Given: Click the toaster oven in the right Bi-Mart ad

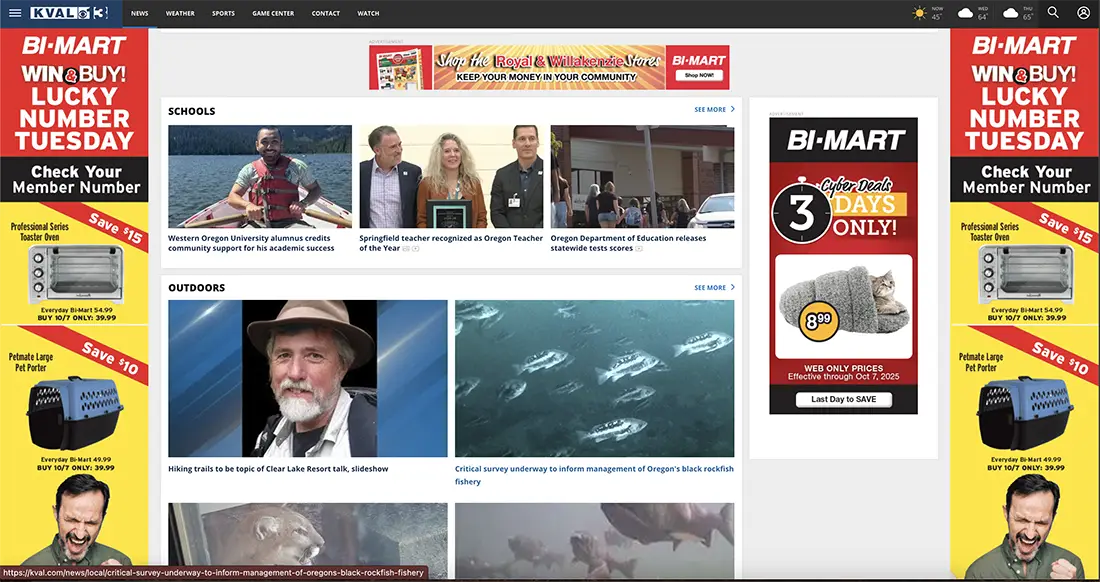Looking at the screenshot, I should [1026, 274].
